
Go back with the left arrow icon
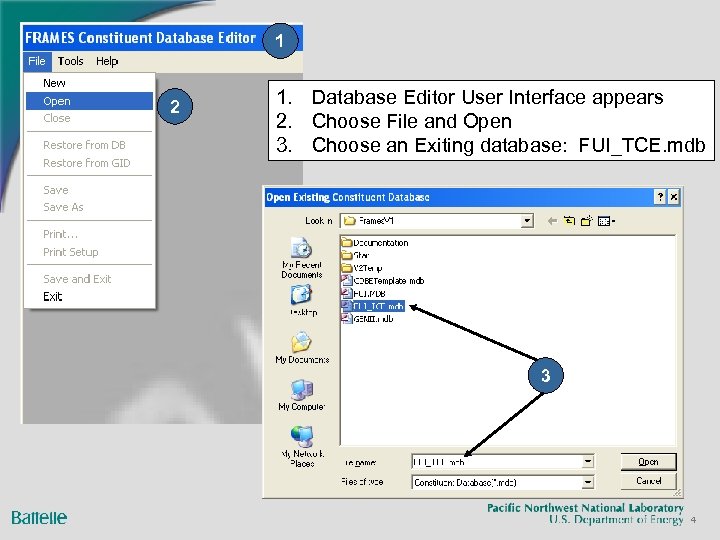click(x=552, y=221)
